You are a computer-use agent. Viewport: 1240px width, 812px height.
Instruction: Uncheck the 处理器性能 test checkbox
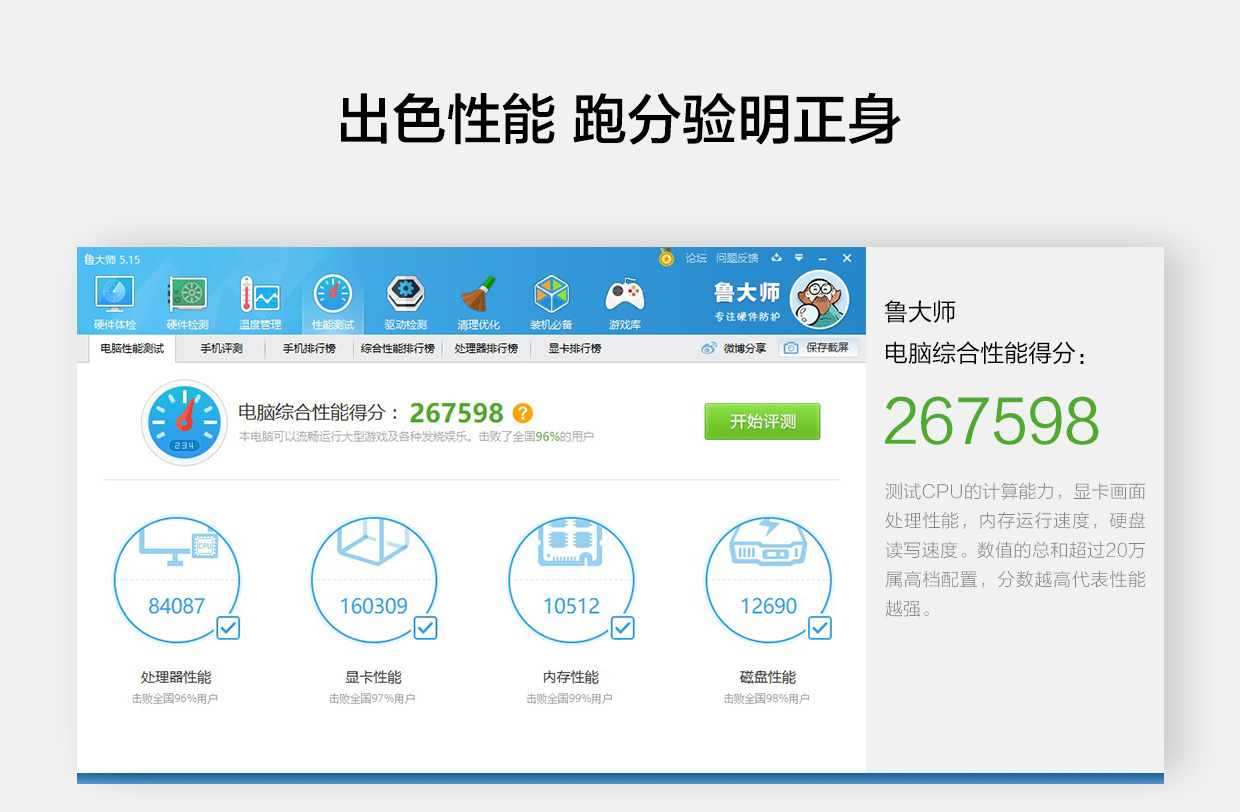click(x=228, y=628)
